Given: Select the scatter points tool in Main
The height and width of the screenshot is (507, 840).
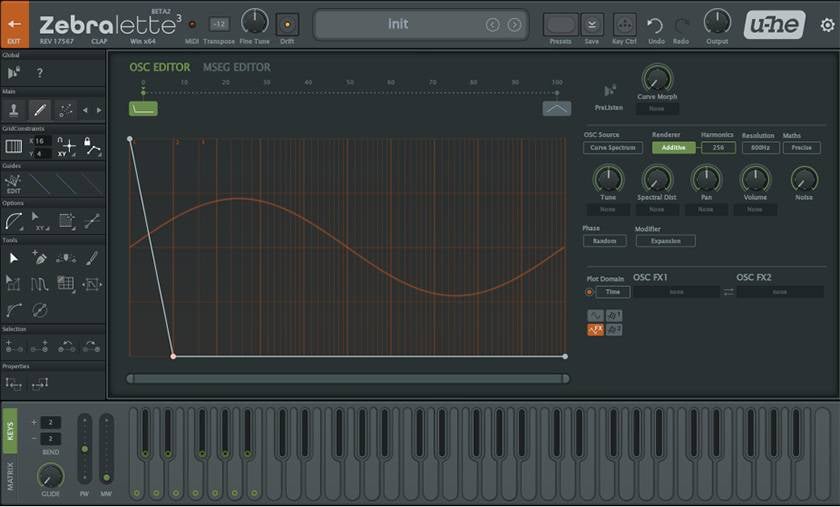Looking at the screenshot, I should tap(65, 110).
